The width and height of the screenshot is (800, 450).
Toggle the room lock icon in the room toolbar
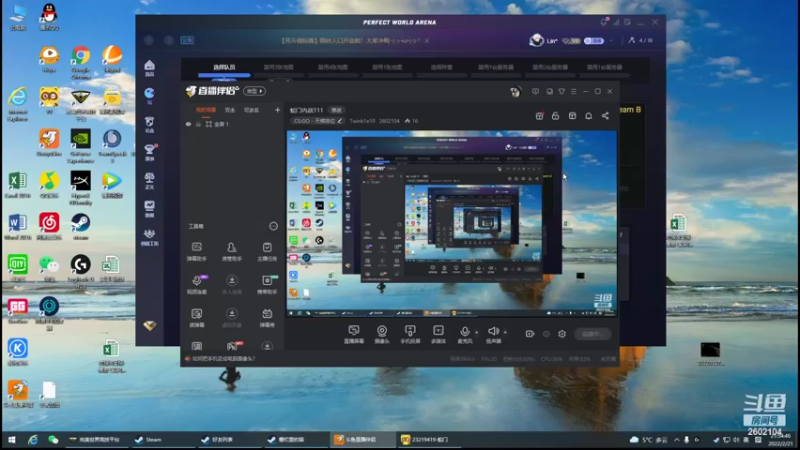pyautogui.click(x=556, y=116)
